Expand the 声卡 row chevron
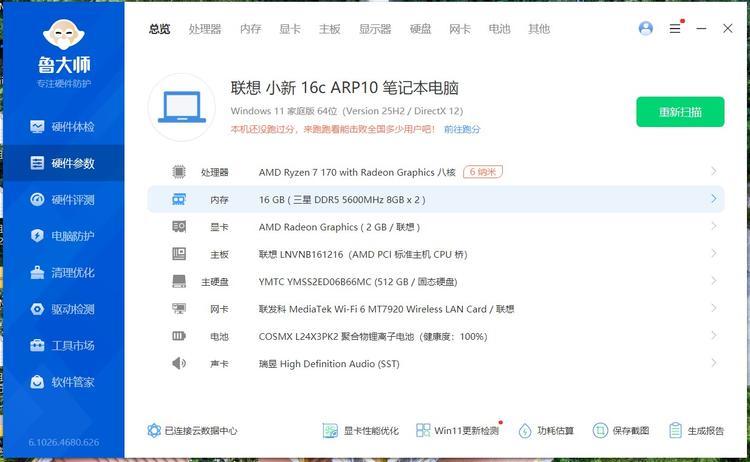 tap(714, 363)
